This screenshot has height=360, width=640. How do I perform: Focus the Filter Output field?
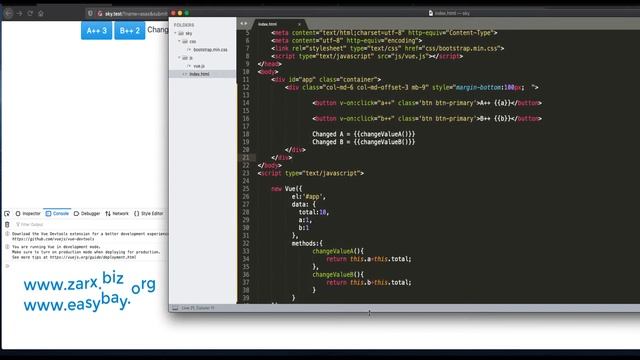click(x=90, y=224)
